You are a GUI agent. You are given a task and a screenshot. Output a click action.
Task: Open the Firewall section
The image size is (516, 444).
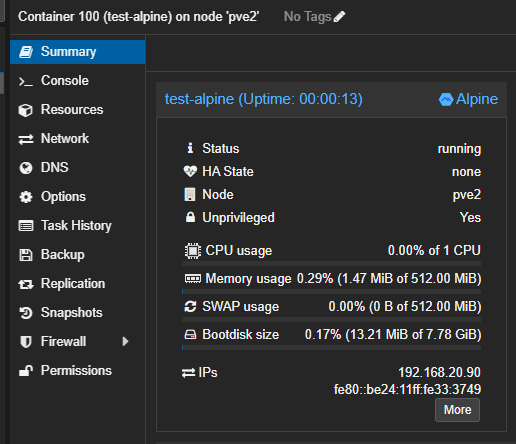pyautogui.click(x=77, y=342)
